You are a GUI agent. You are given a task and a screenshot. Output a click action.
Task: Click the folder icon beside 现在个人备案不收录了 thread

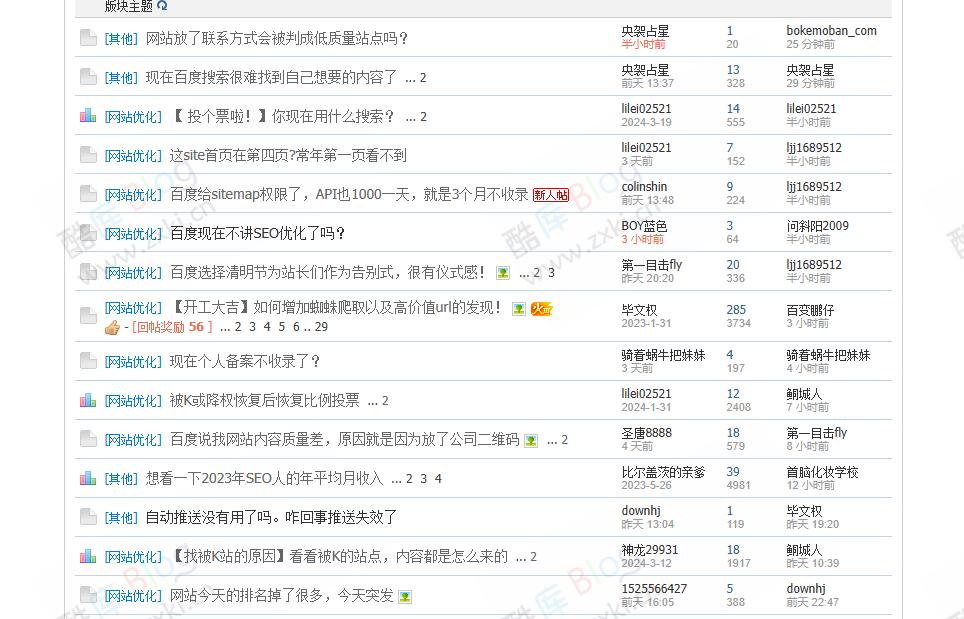pos(88,361)
